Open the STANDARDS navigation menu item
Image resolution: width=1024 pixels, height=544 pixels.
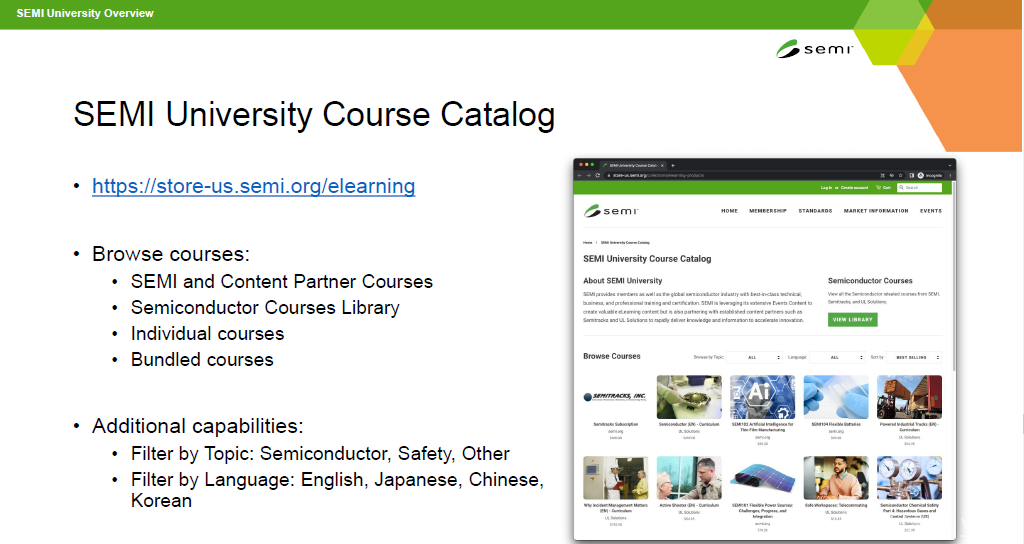pos(815,211)
